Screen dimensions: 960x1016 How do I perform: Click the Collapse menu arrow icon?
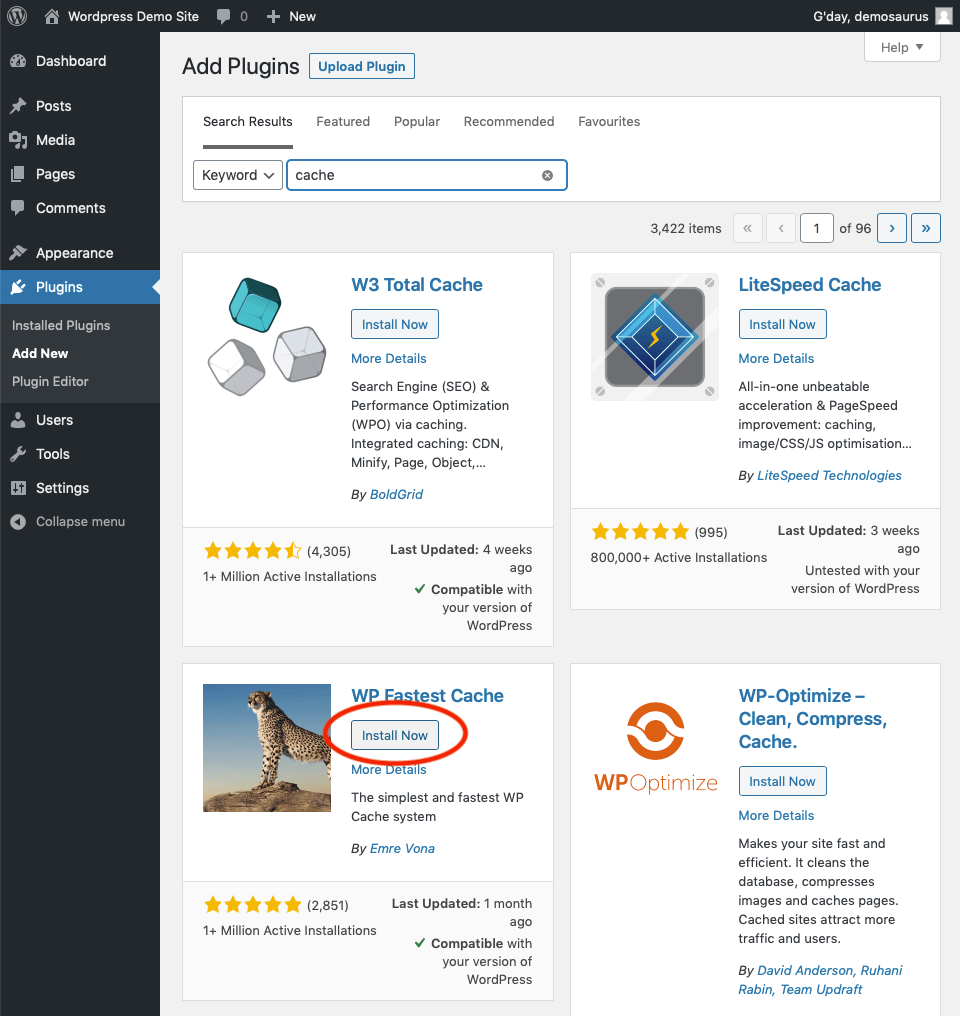point(18,522)
